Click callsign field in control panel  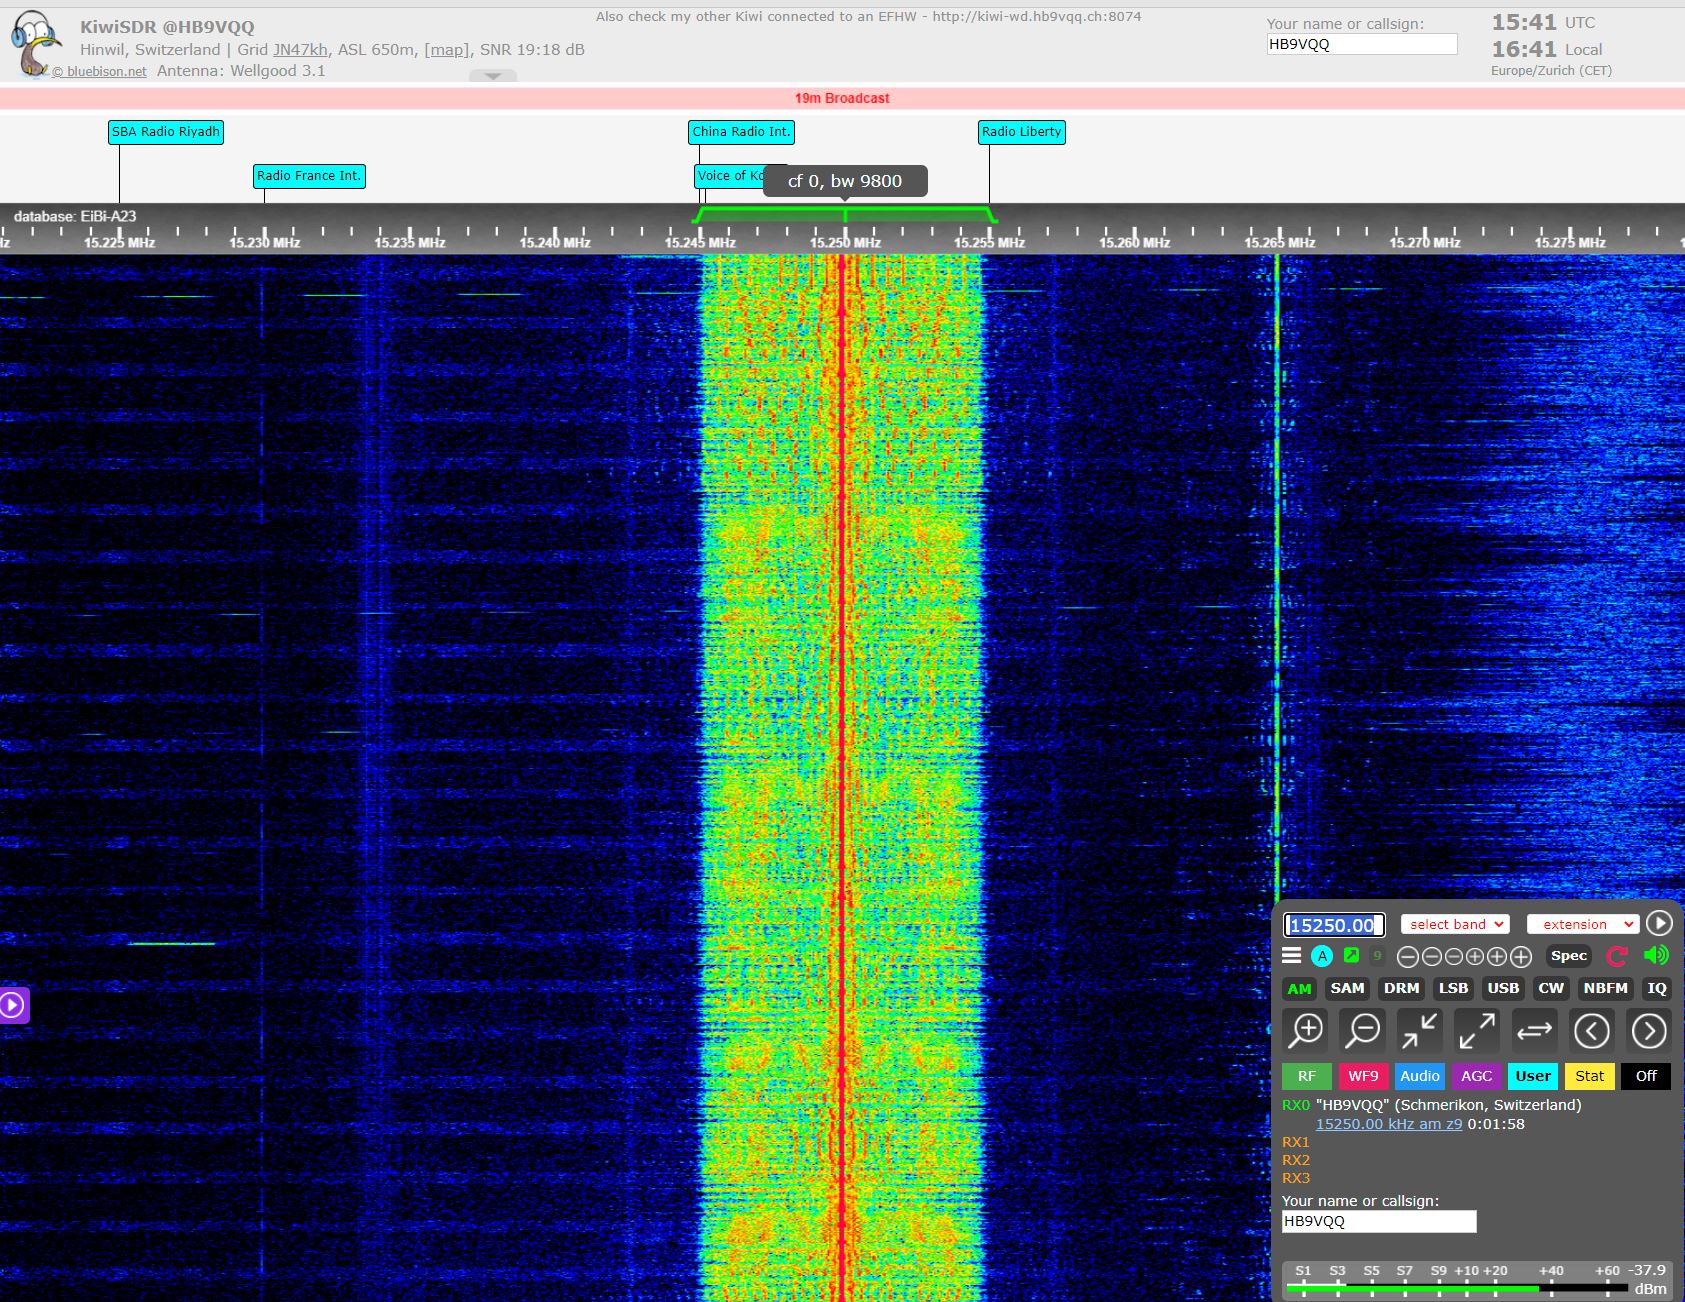pos(1379,1221)
